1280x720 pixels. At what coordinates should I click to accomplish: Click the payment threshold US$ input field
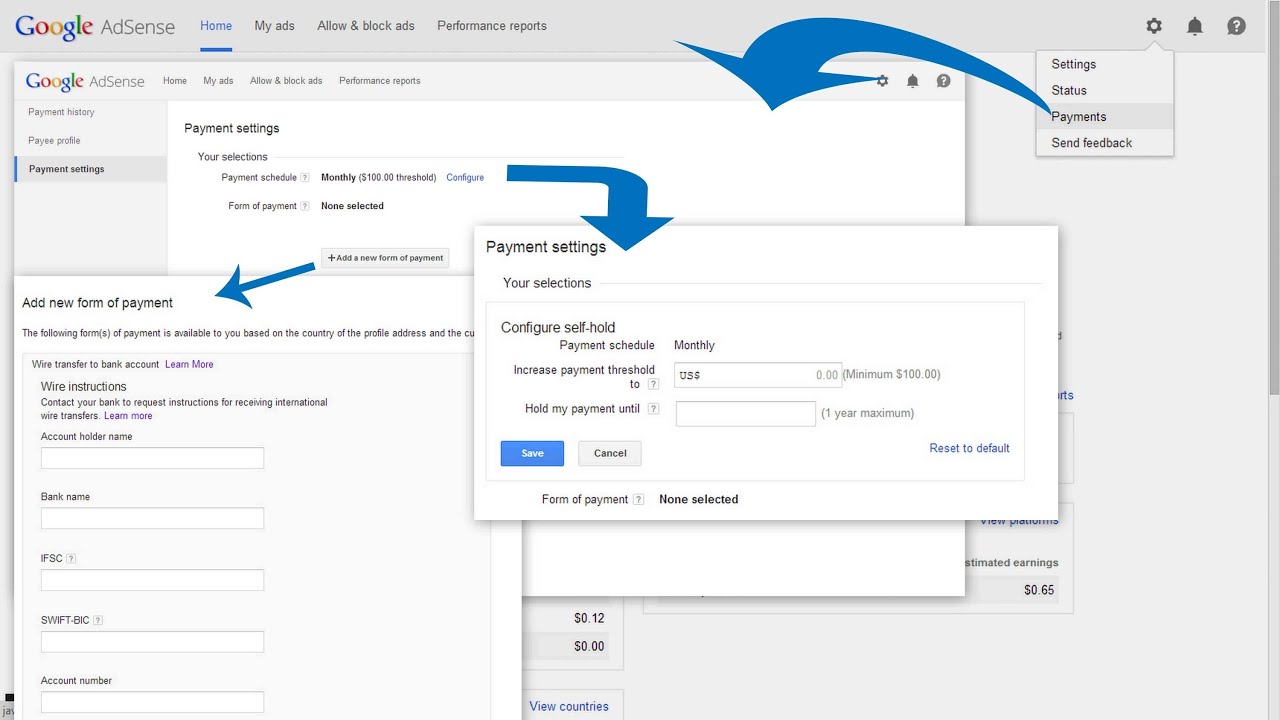tap(758, 375)
